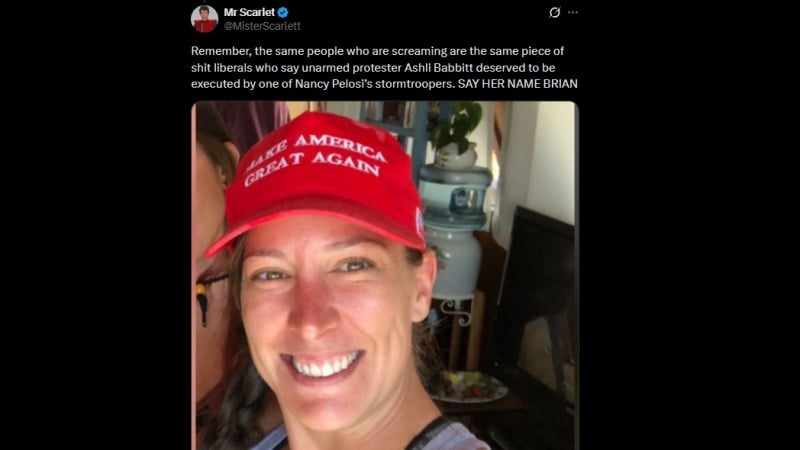
Task: Open the Grok explain-post icon
Action: point(555,12)
